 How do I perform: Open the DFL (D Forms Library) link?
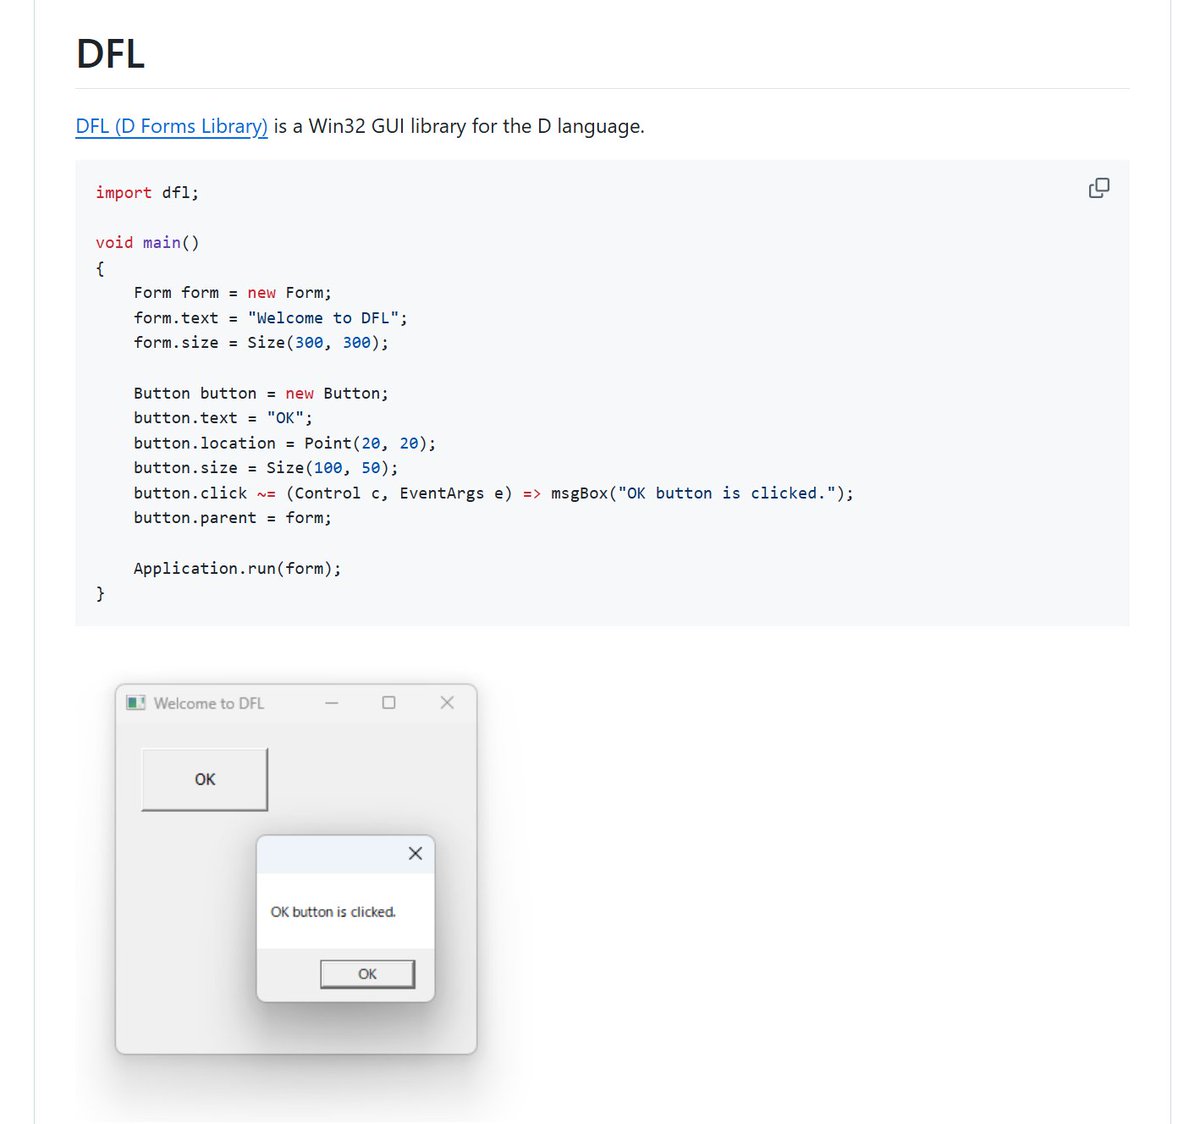[x=172, y=126]
